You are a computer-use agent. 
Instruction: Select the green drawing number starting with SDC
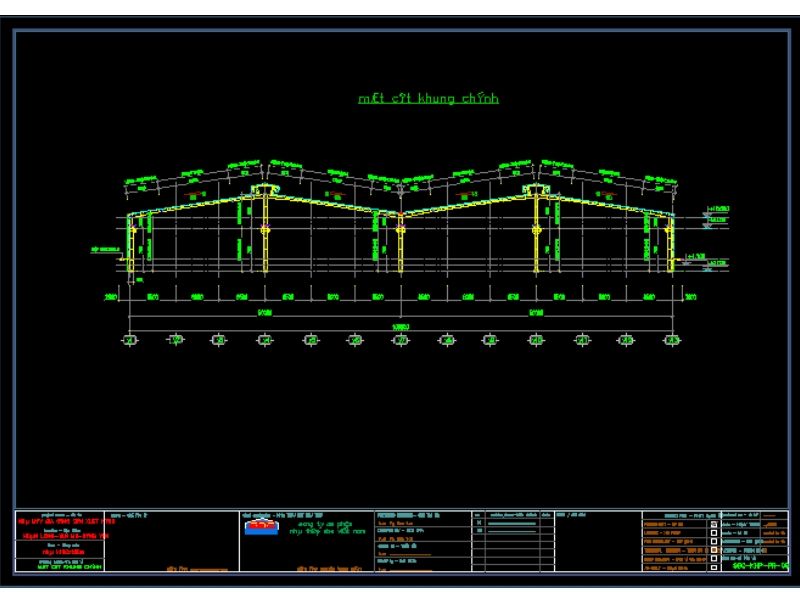pyautogui.click(x=758, y=567)
